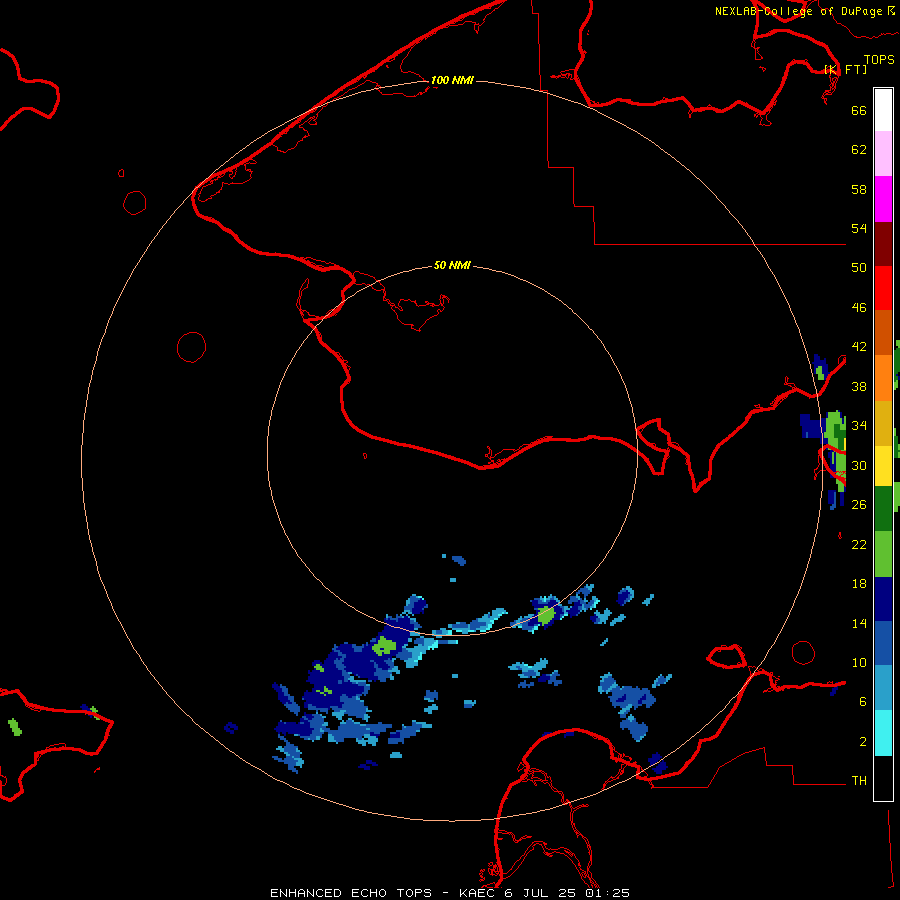Click the dark orange legend band
This screenshot has width=900, height=900.
pos(883,332)
